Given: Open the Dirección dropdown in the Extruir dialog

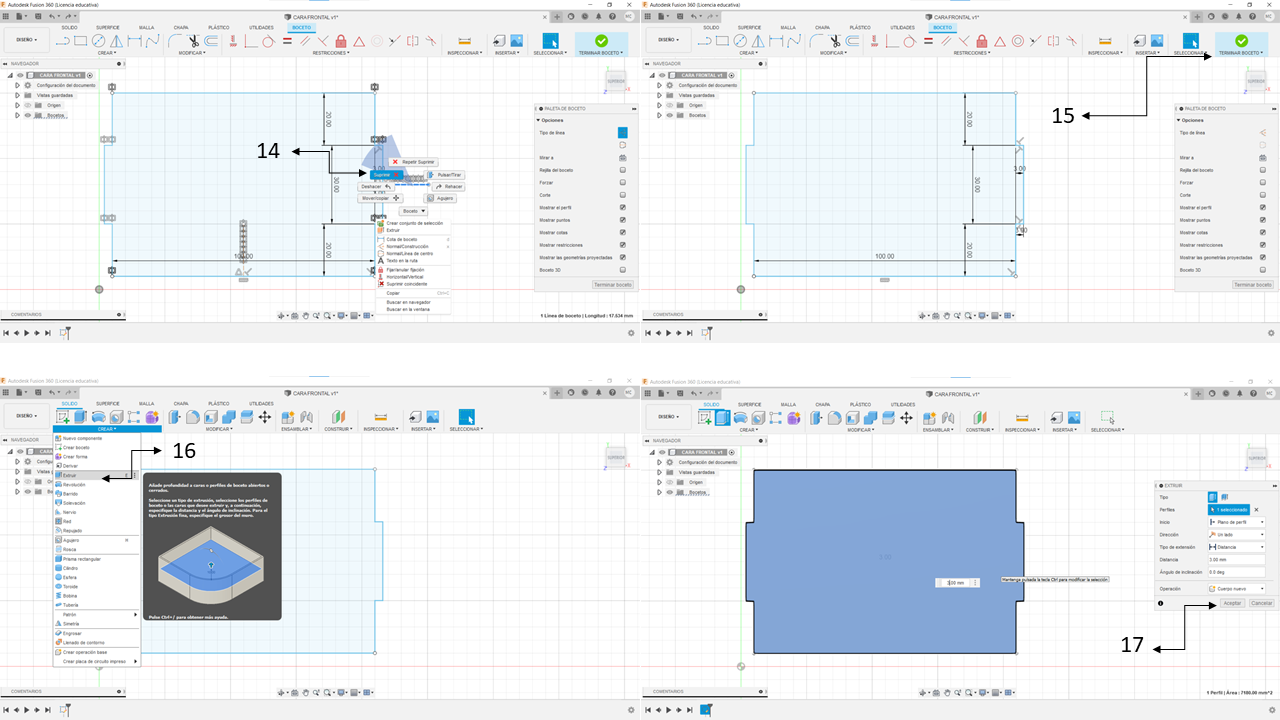Looking at the screenshot, I should [x=1238, y=534].
